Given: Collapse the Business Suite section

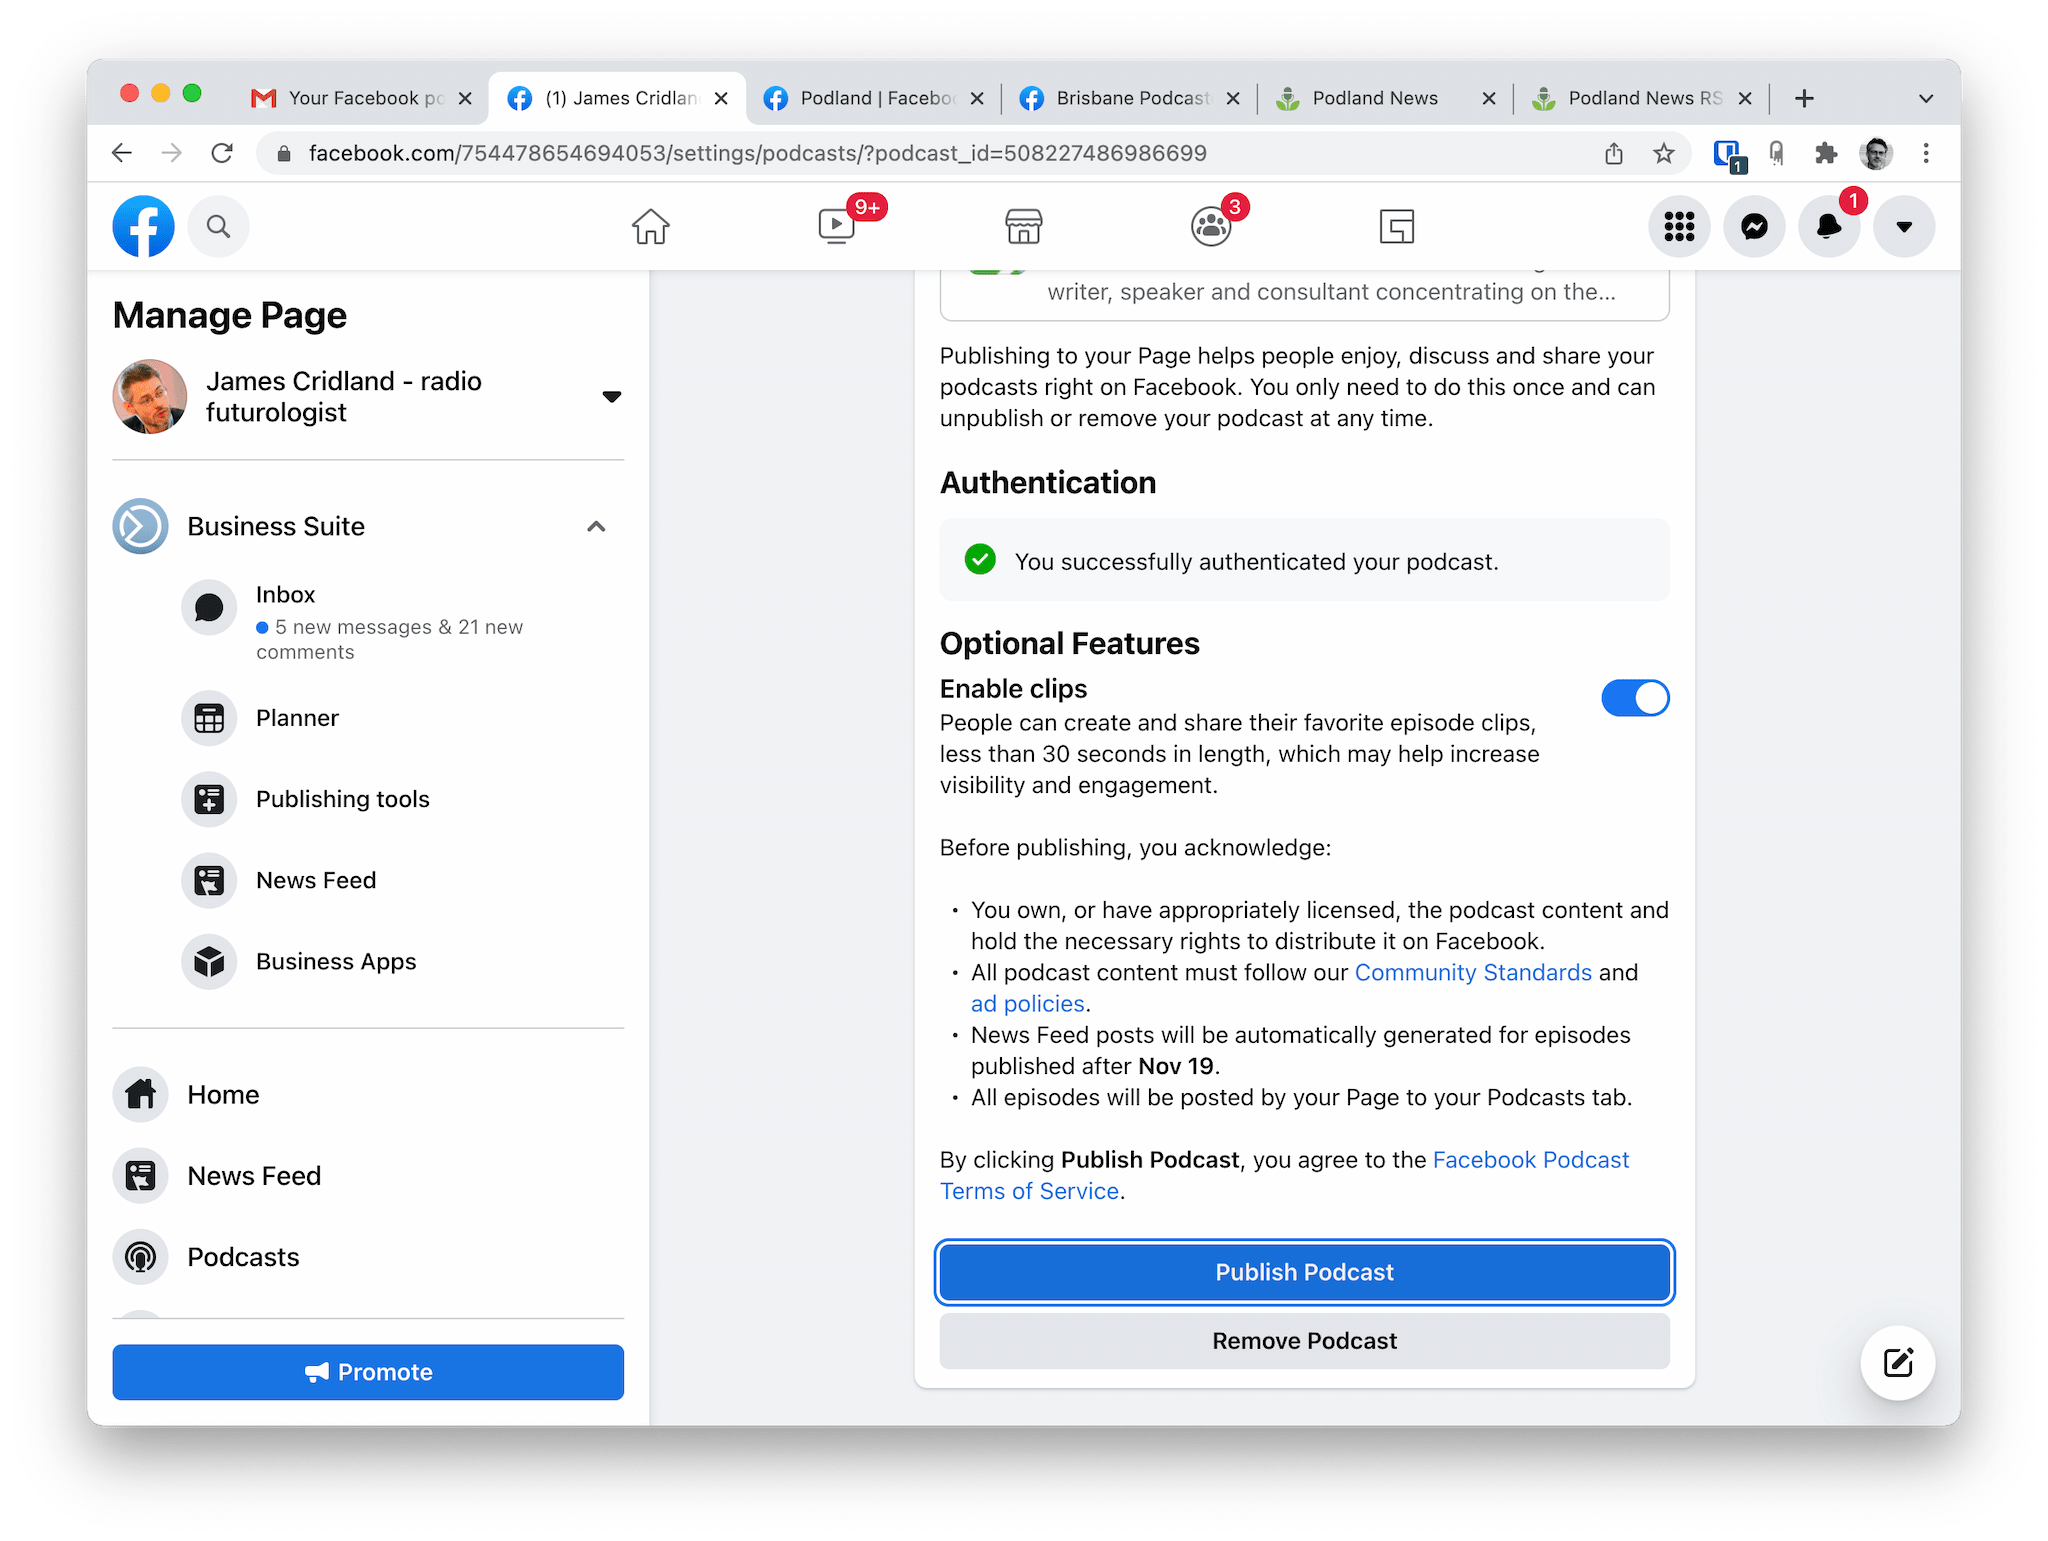Looking at the screenshot, I should 596,526.
